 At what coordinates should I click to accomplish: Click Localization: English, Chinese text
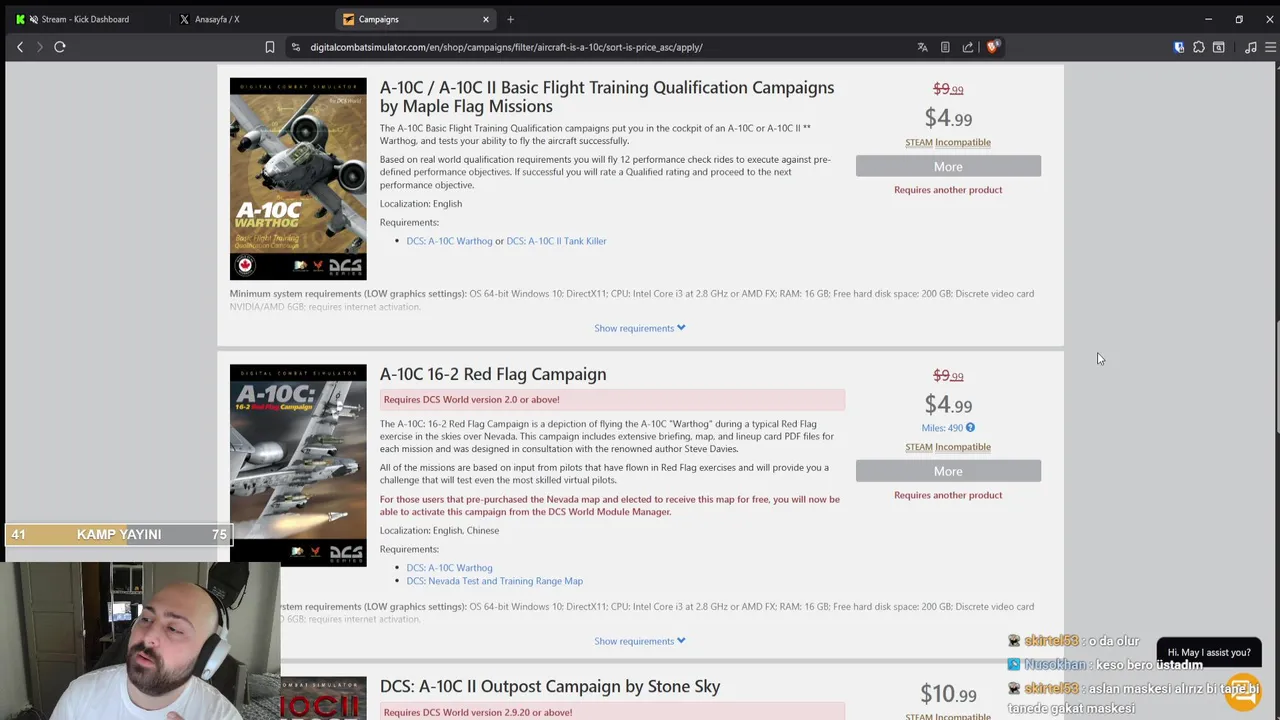pos(439,531)
